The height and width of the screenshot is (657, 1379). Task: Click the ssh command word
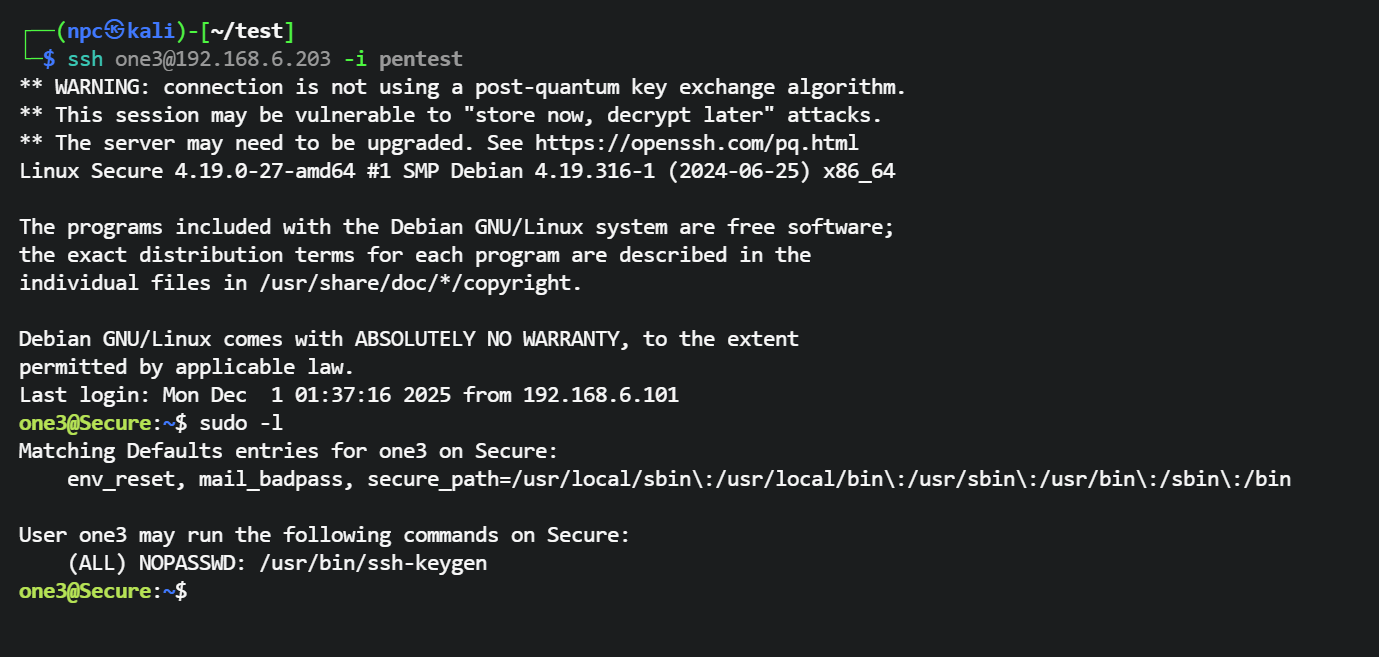85,59
